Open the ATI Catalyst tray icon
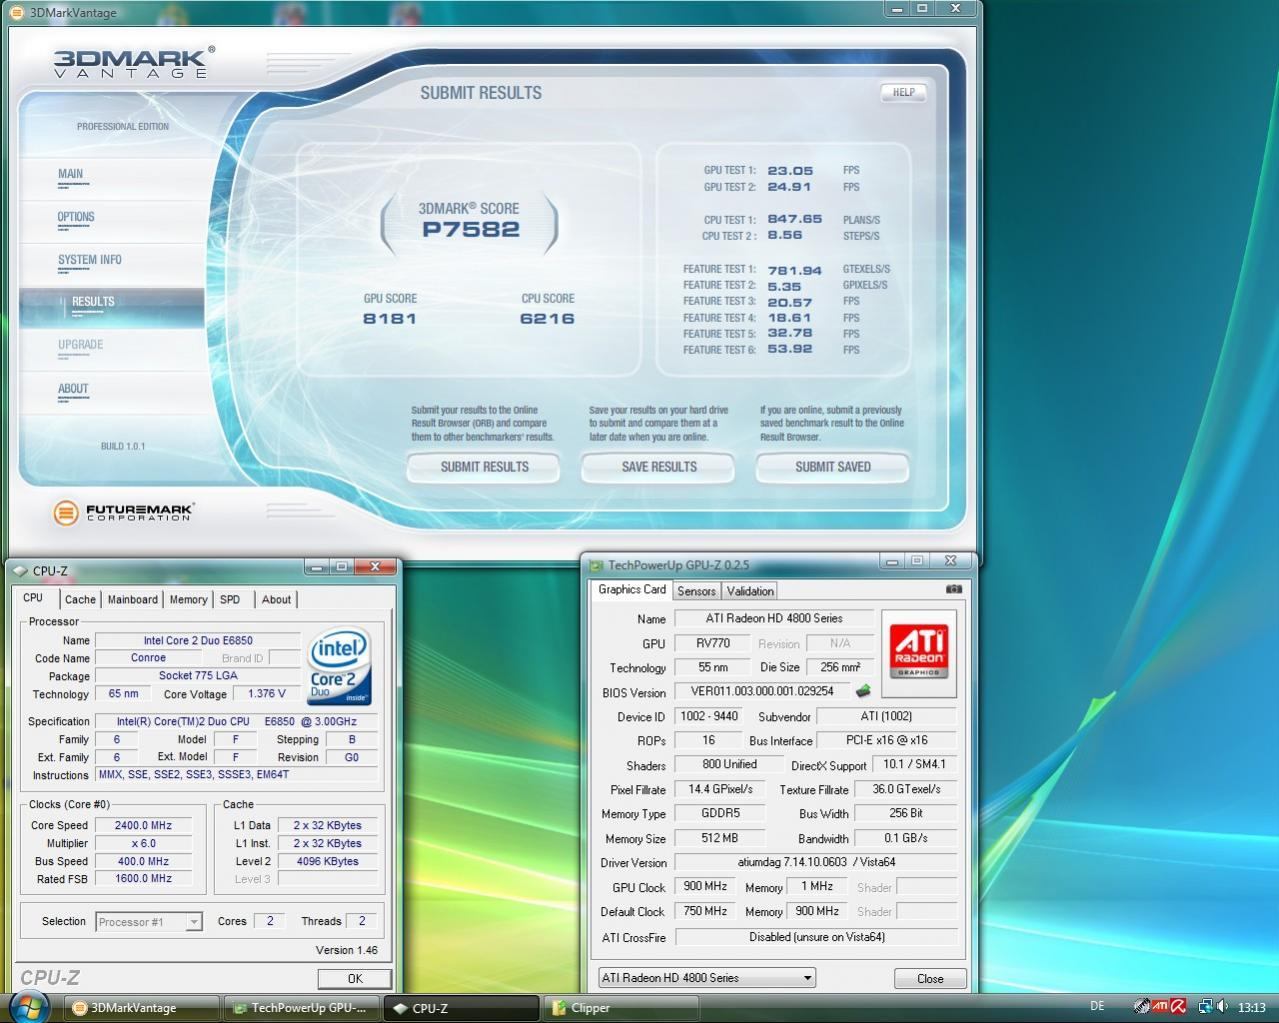This screenshot has height=1023, width=1279. pos(1159,1007)
